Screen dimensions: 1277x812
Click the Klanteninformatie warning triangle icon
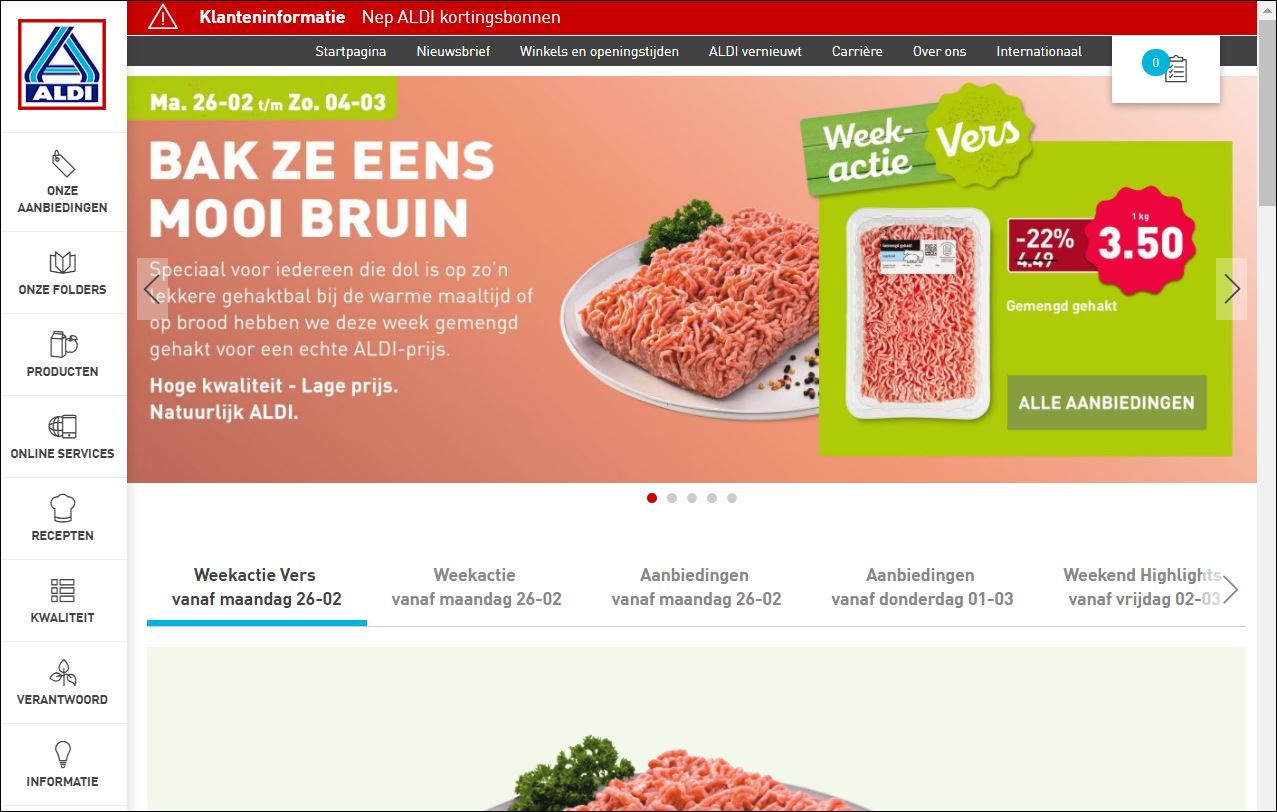click(x=162, y=17)
